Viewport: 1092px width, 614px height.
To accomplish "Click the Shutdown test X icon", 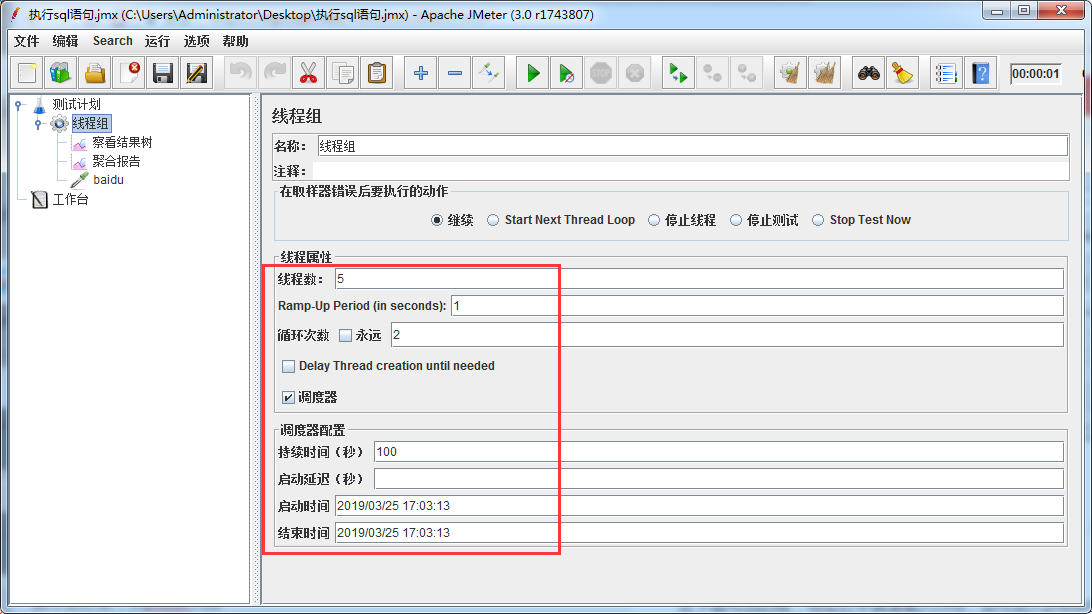I will click(634, 73).
